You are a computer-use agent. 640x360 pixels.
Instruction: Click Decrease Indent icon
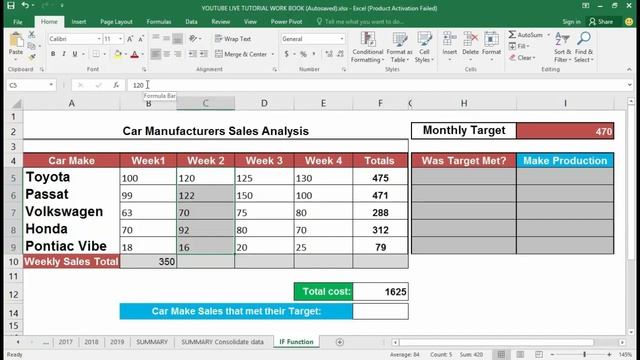[193, 54]
